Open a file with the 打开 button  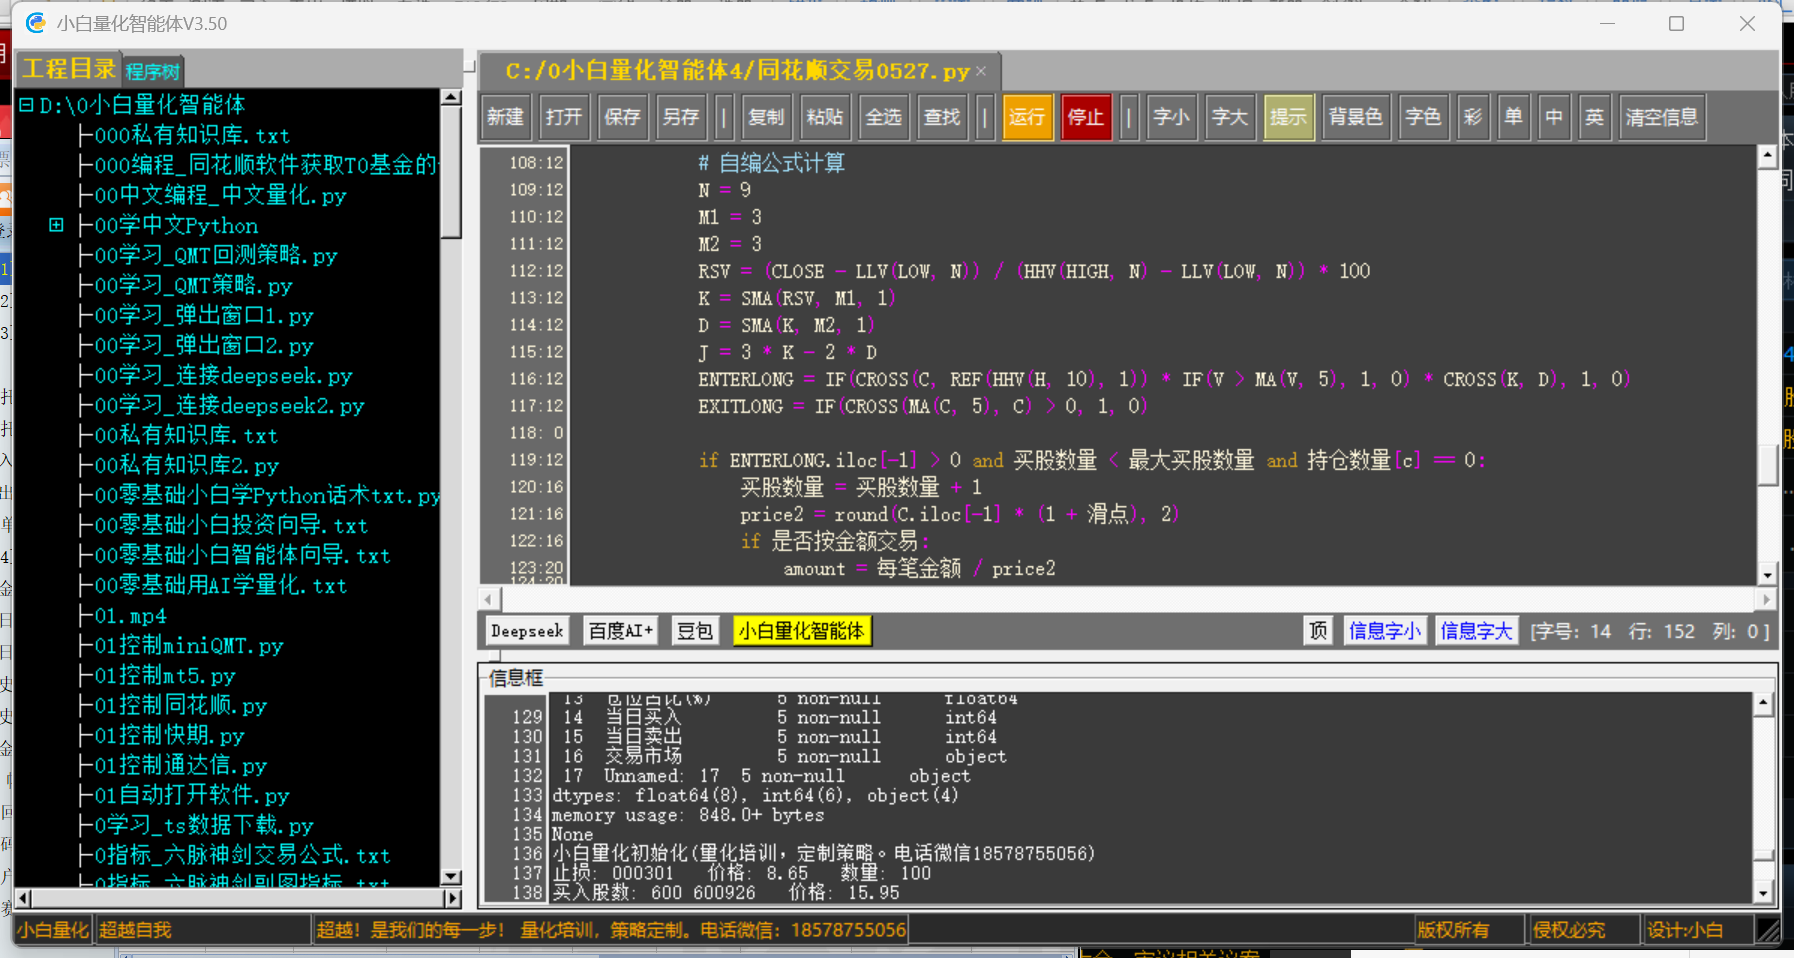[564, 117]
